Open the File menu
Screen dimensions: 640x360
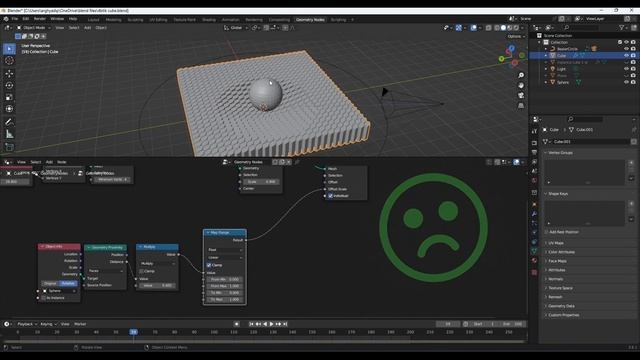(15, 19)
